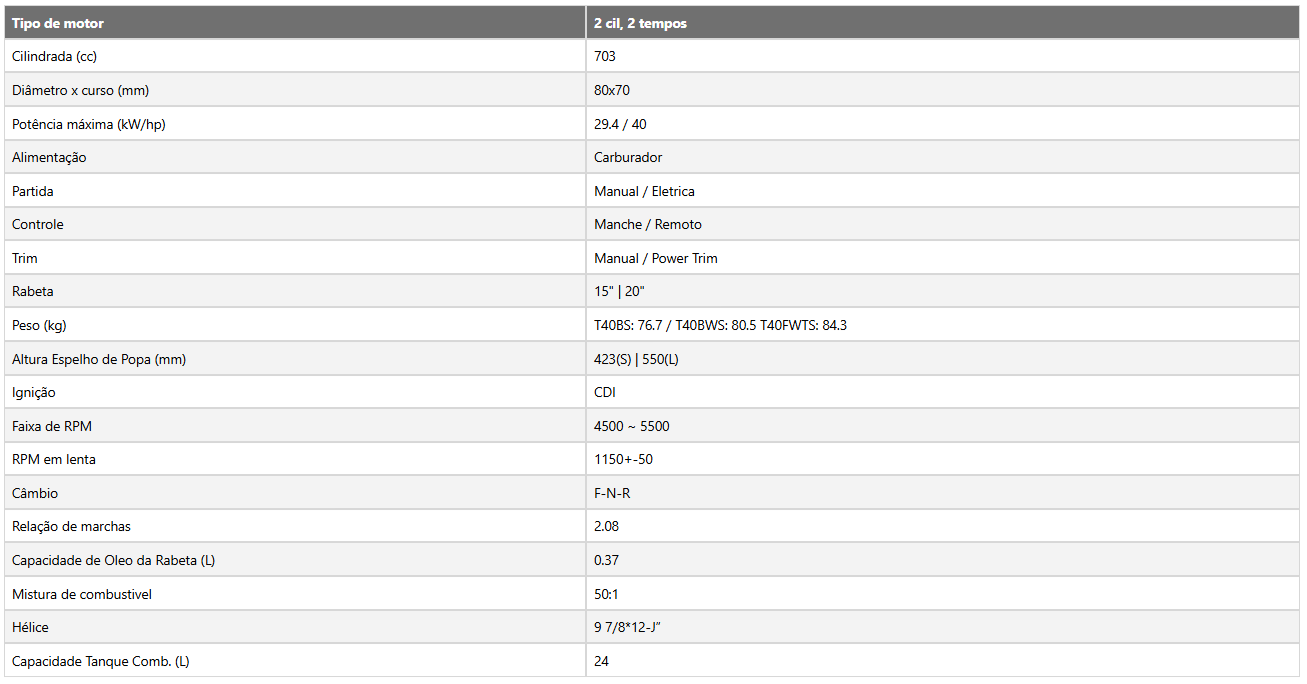The image size is (1307, 684).
Task: Select the '4500 ~ 5500' RPM range
Action: (632, 426)
